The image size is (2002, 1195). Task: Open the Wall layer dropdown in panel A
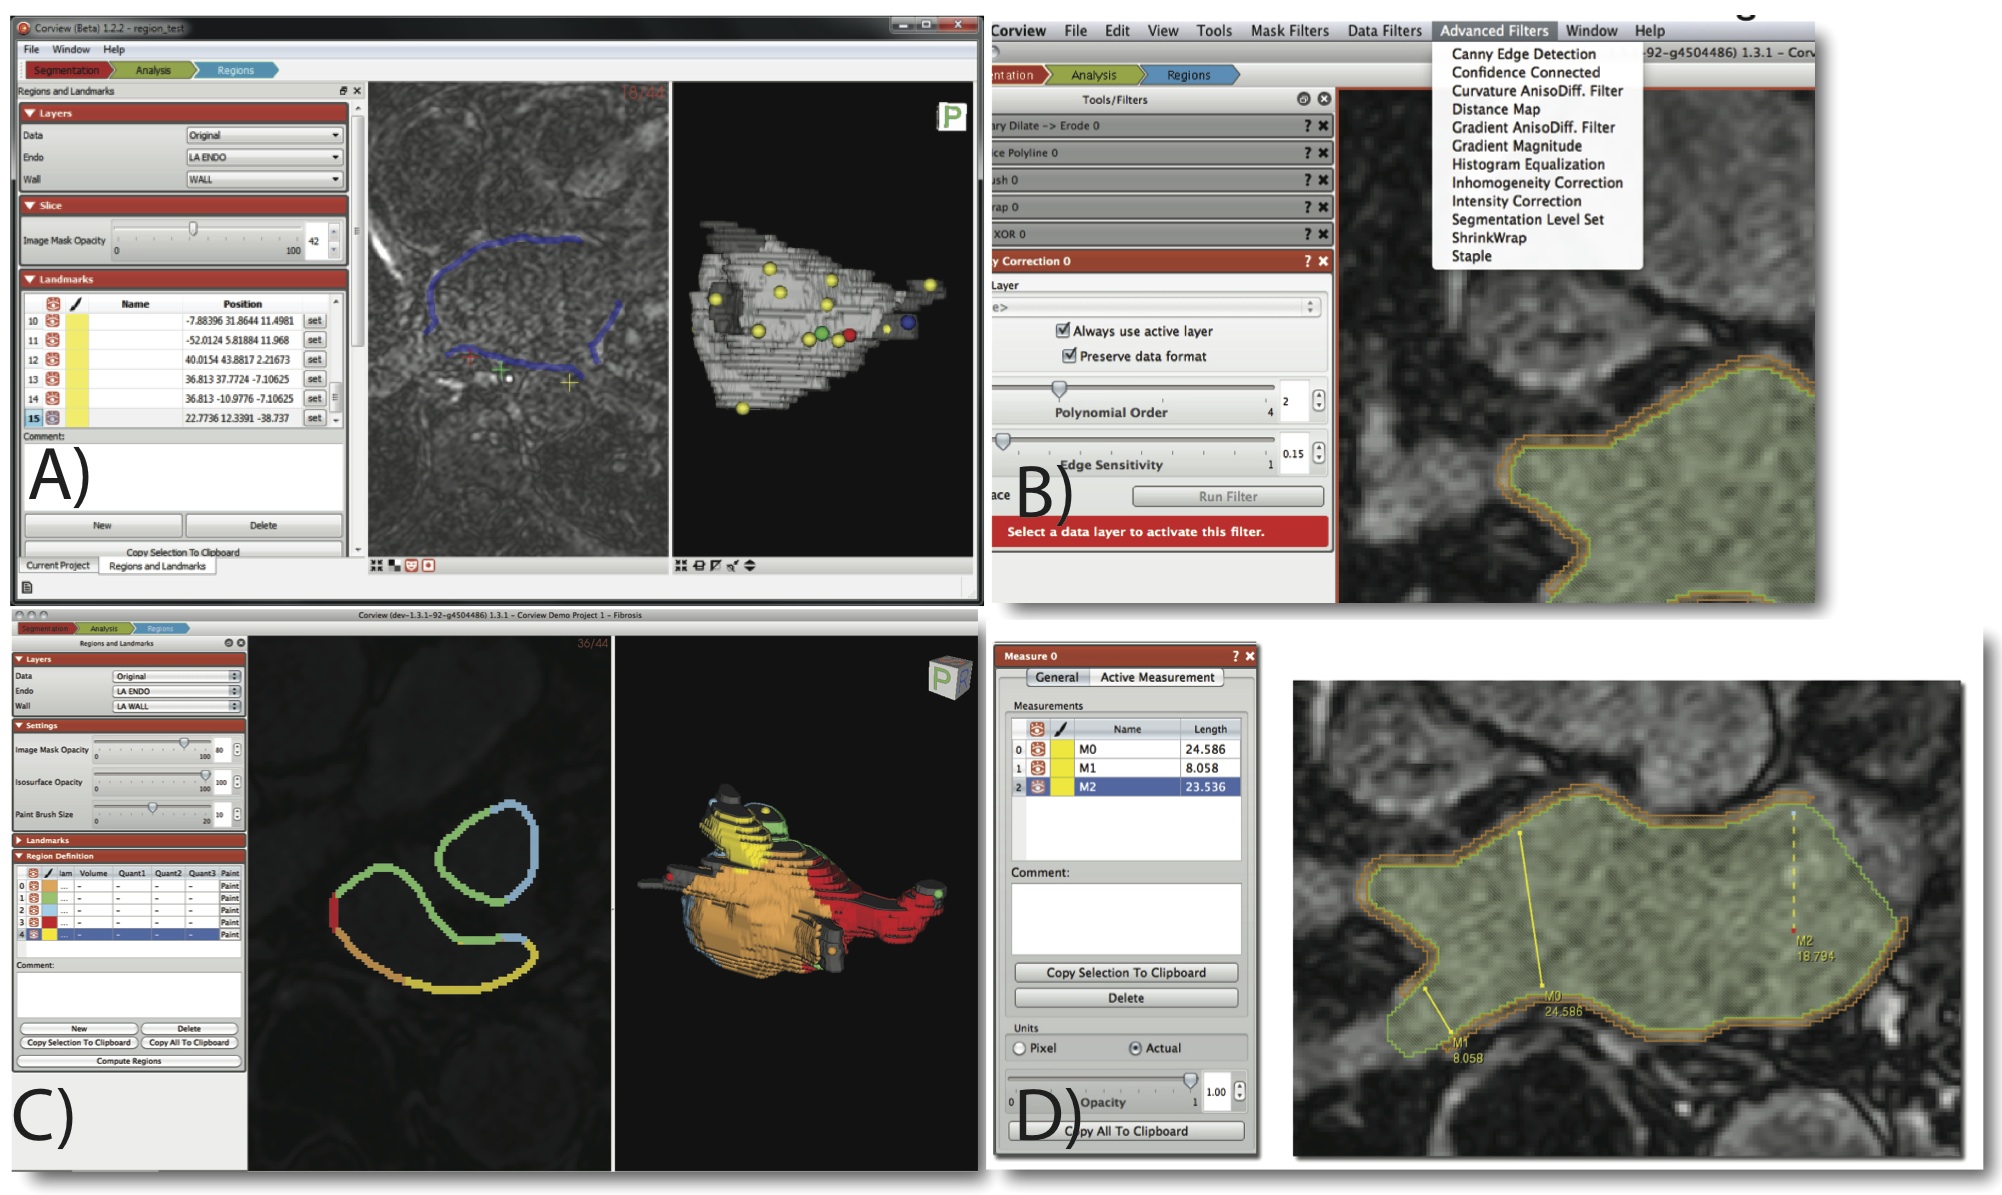pos(265,179)
